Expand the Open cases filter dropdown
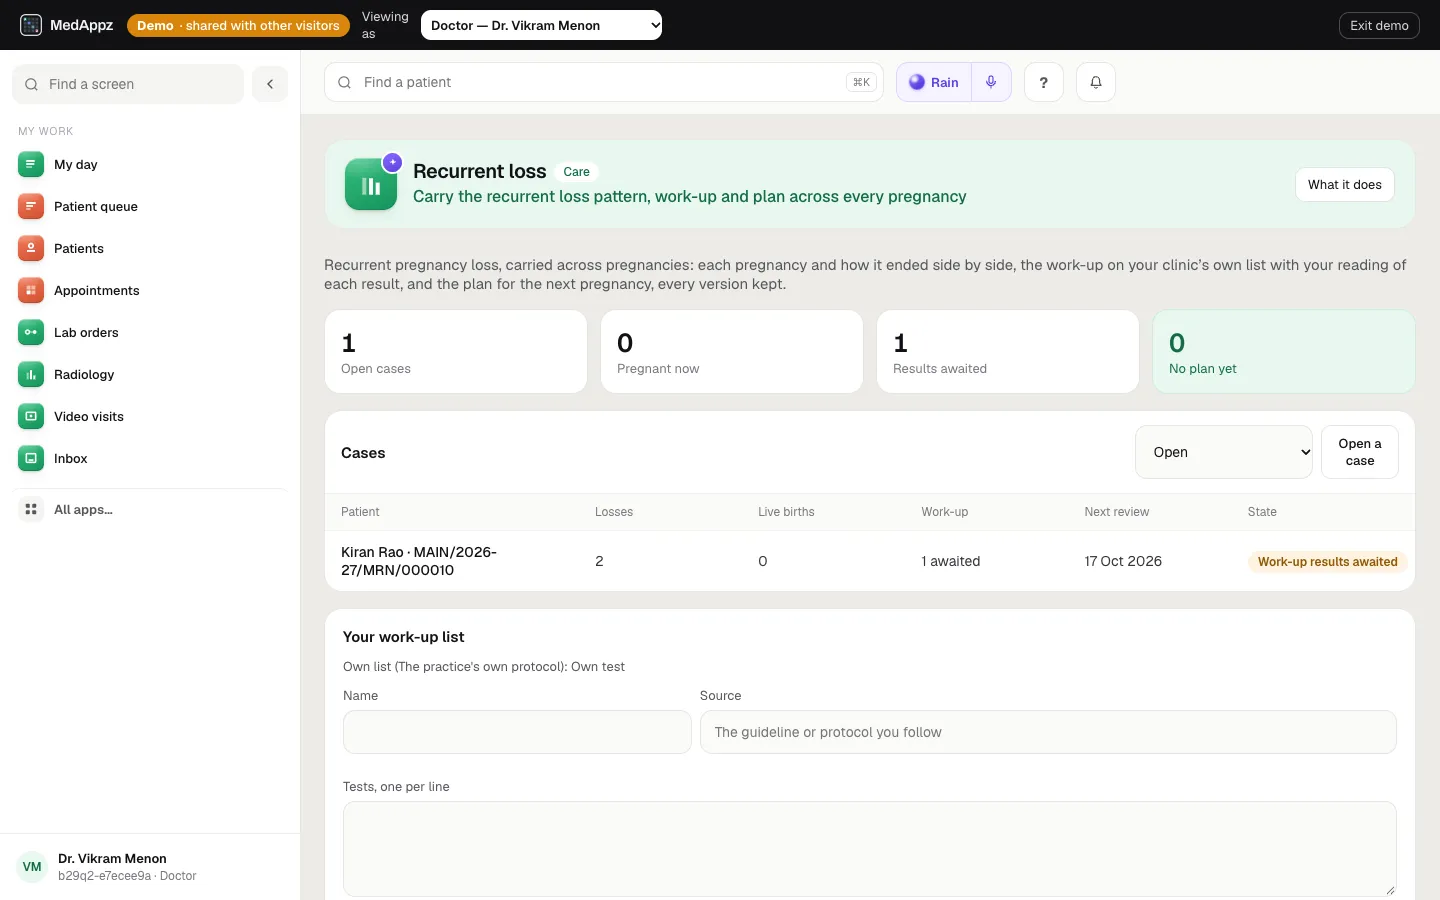The height and width of the screenshot is (900, 1440). [x=1224, y=452]
